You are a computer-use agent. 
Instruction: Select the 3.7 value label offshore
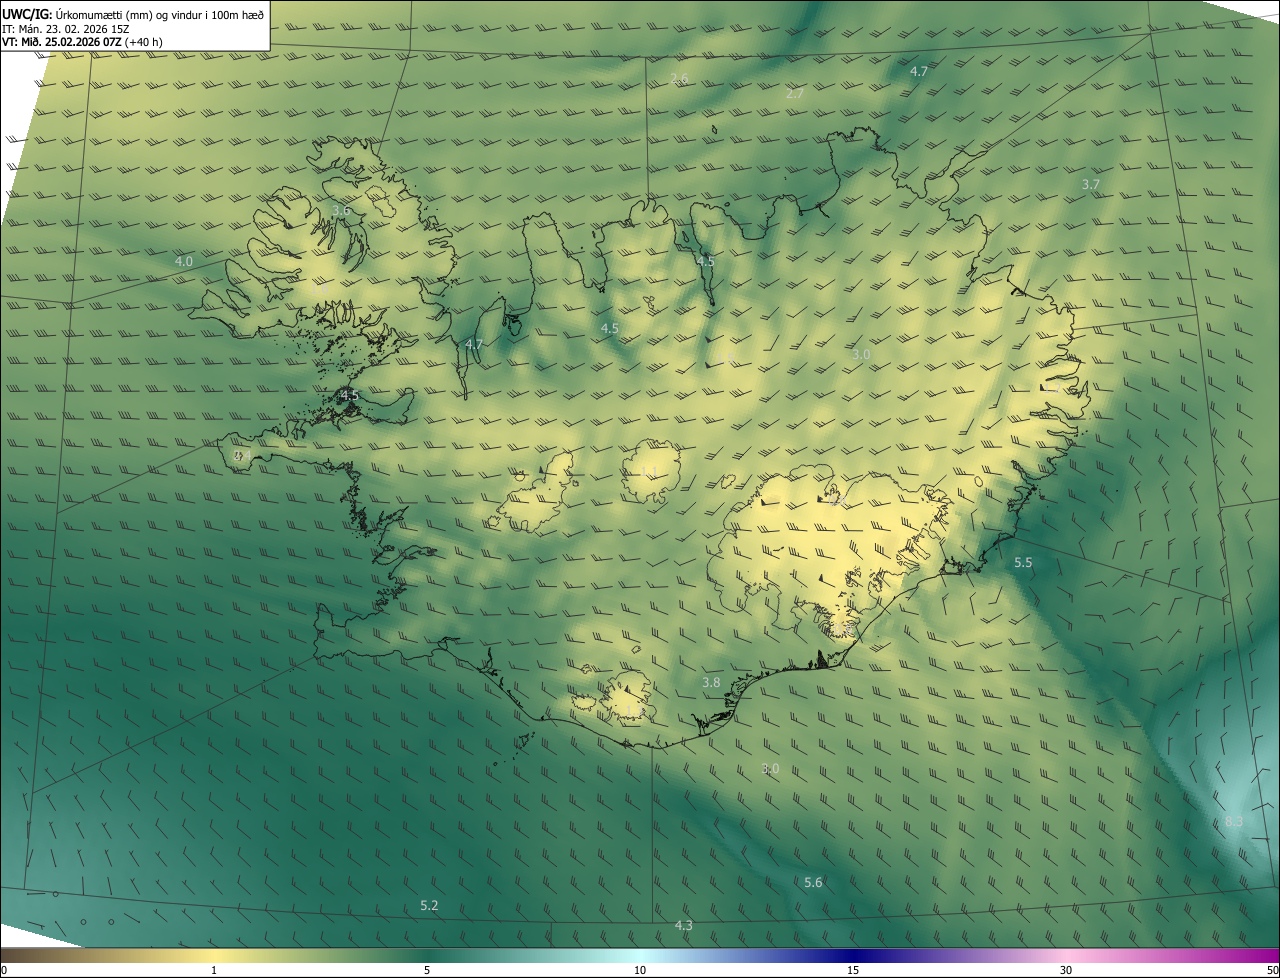click(1091, 185)
